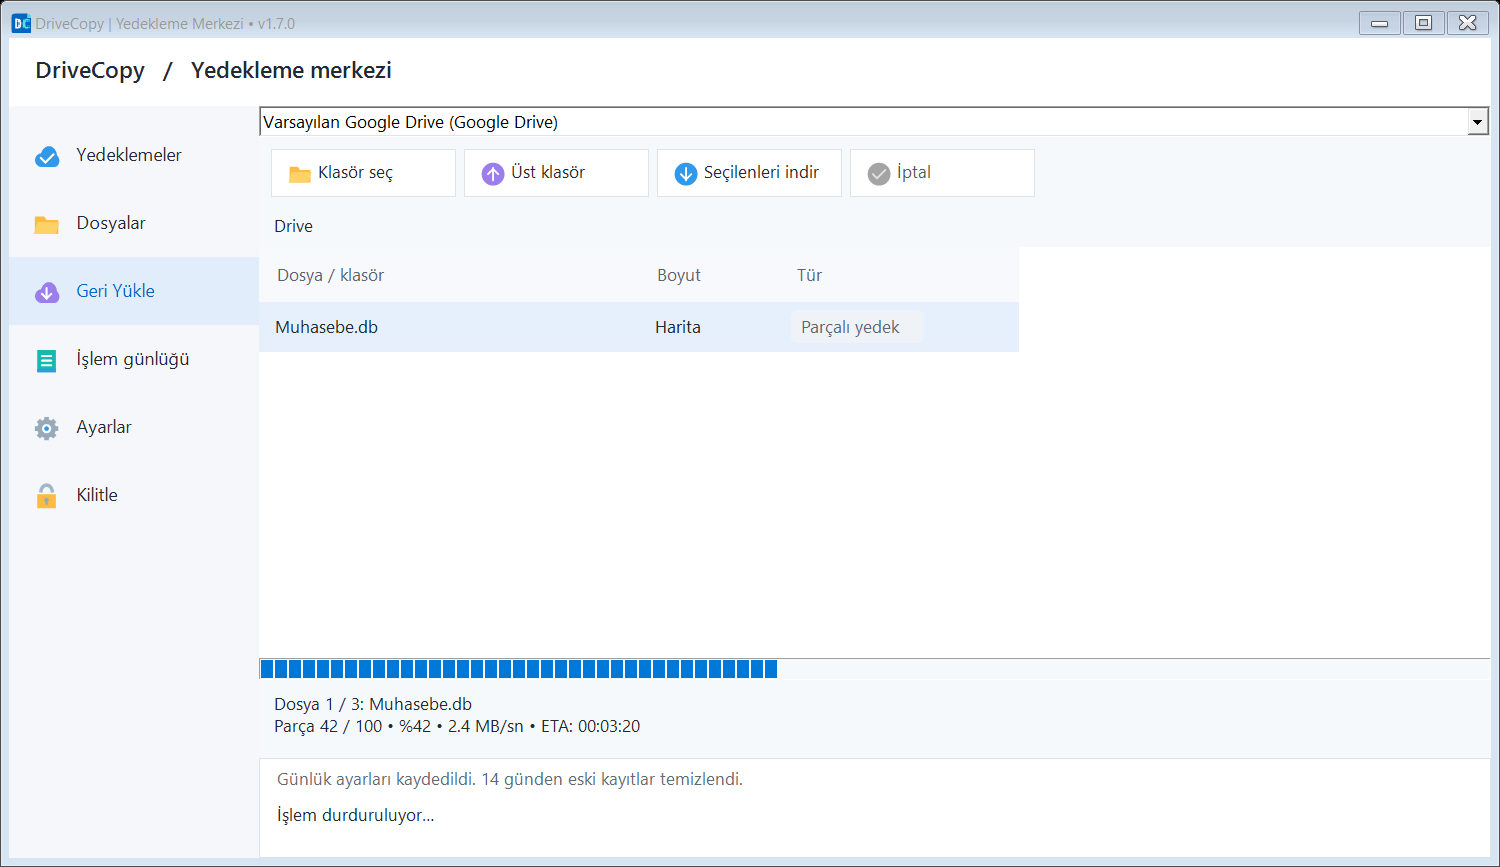1500x867 pixels.
Task: Click the Drive path breadcrumb
Action: point(294,226)
